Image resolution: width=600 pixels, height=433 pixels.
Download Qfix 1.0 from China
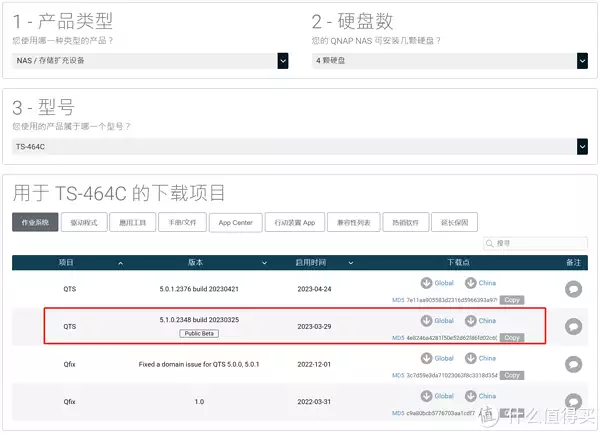coord(481,396)
